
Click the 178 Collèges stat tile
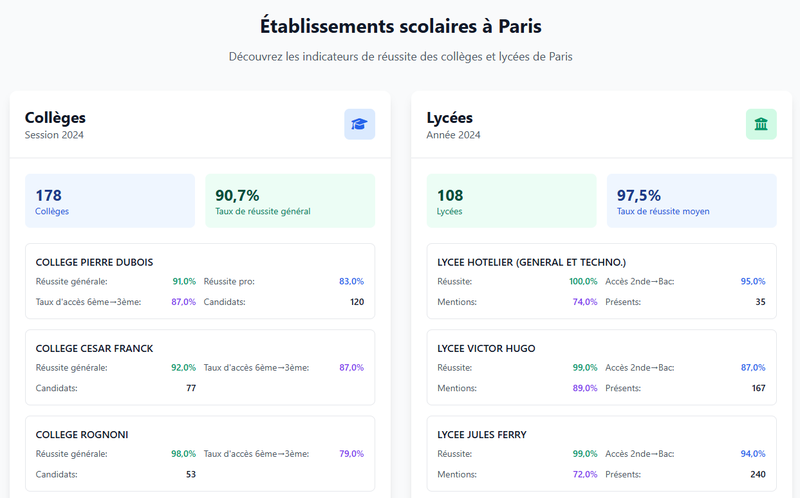(x=110, y=201)
